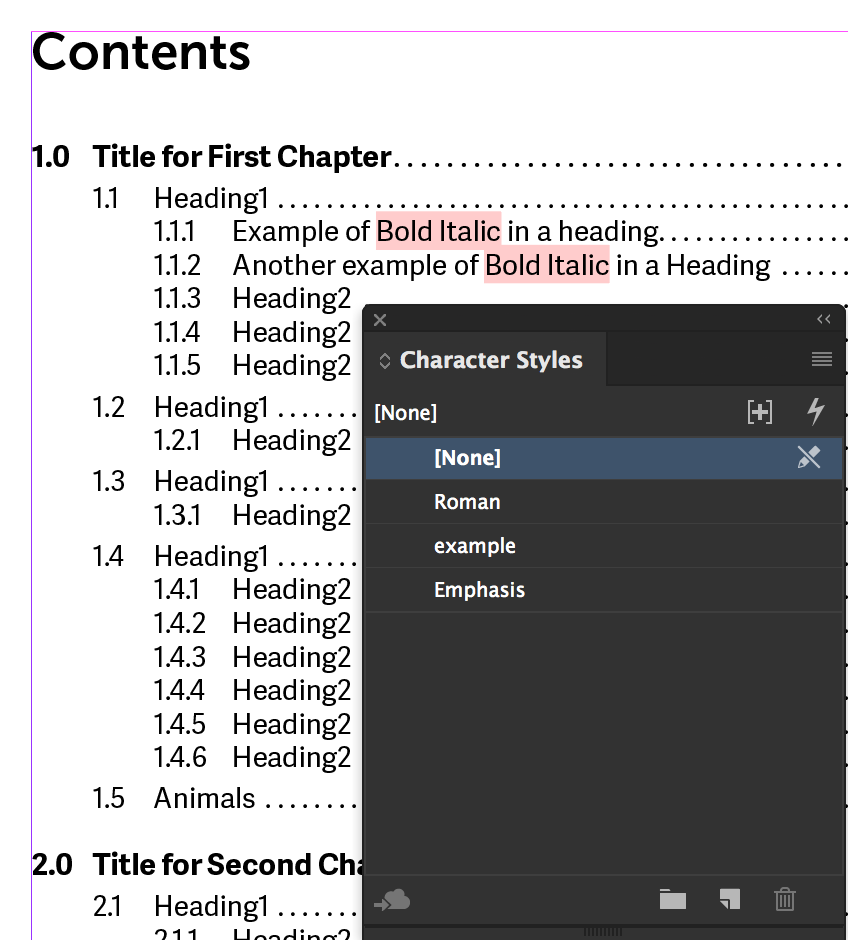Click the cloud add-to-library icon
The width and height of the screenshot is (848, 940).
click(392, 900)
